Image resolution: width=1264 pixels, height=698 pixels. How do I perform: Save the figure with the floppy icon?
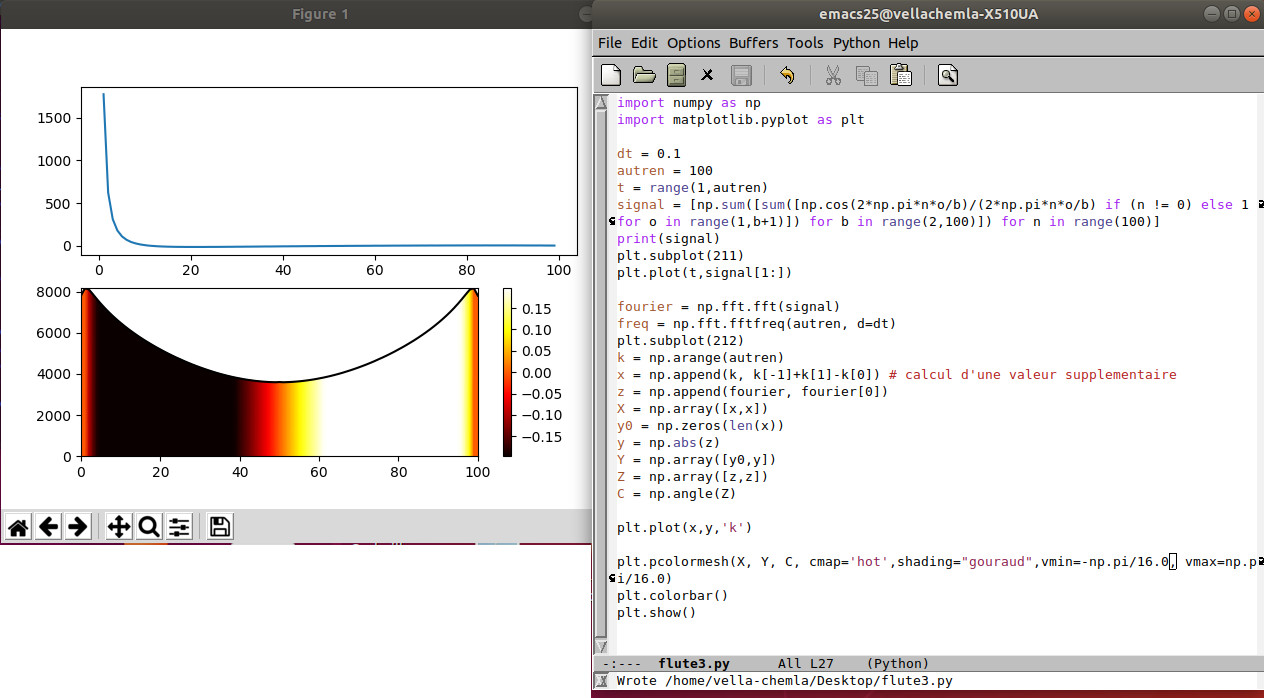click(x=220, y=527)
